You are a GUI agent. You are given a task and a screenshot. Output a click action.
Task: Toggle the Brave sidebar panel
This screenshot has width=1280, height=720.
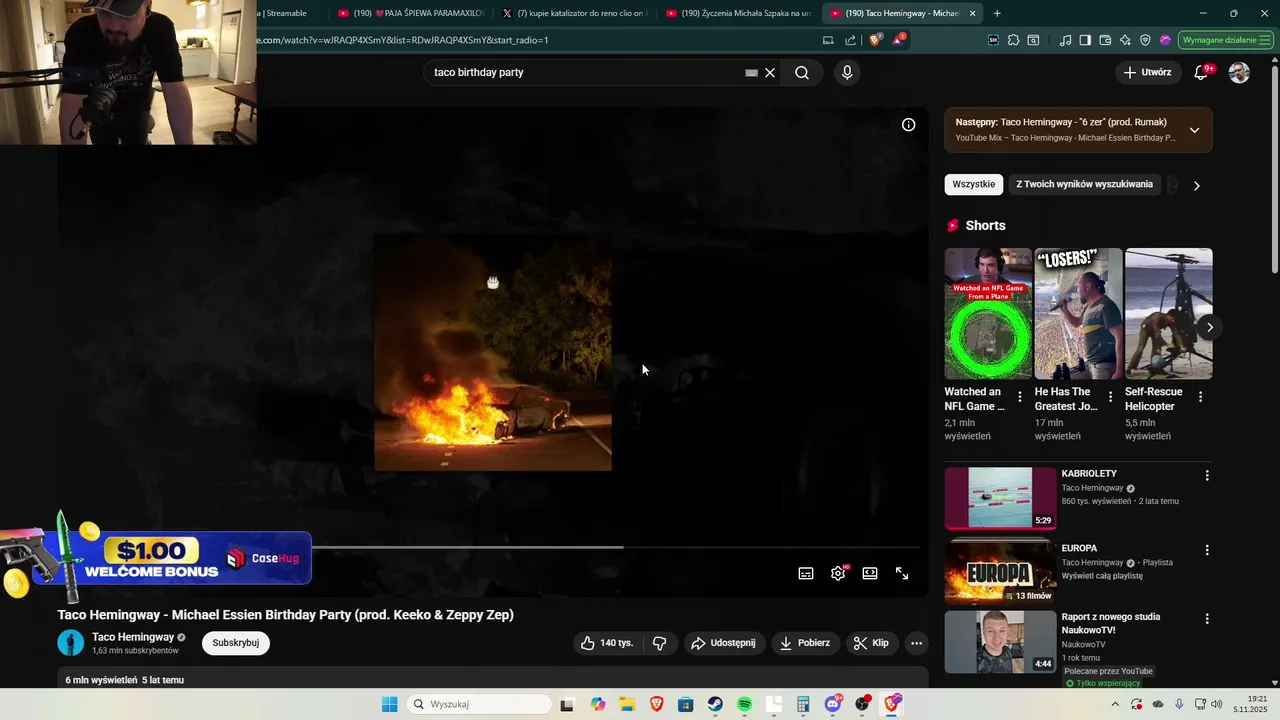pyautogui.click(x=1085, y=40)
